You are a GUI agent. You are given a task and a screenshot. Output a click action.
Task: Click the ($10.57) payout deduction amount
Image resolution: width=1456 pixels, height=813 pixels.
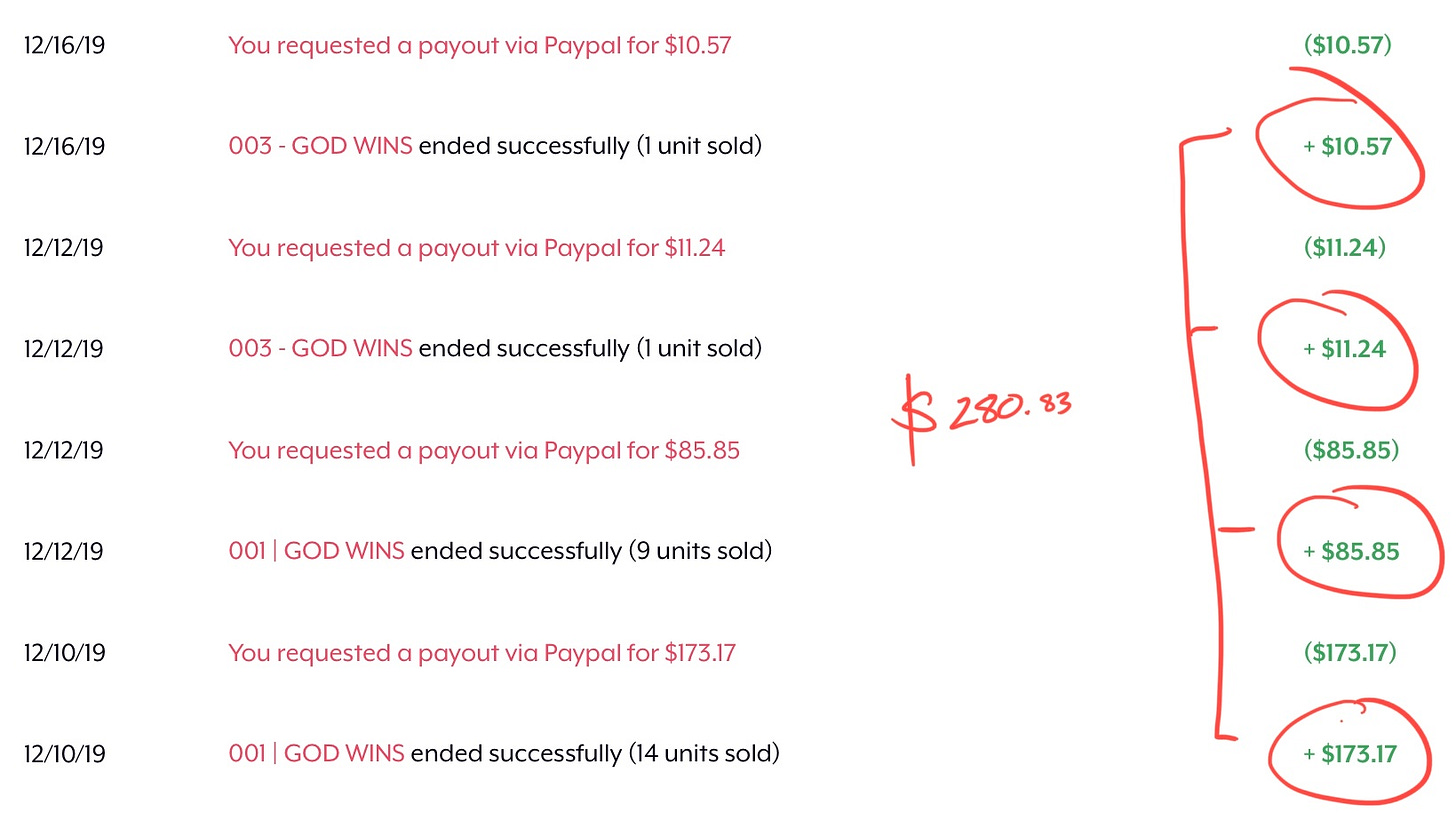1348,45
